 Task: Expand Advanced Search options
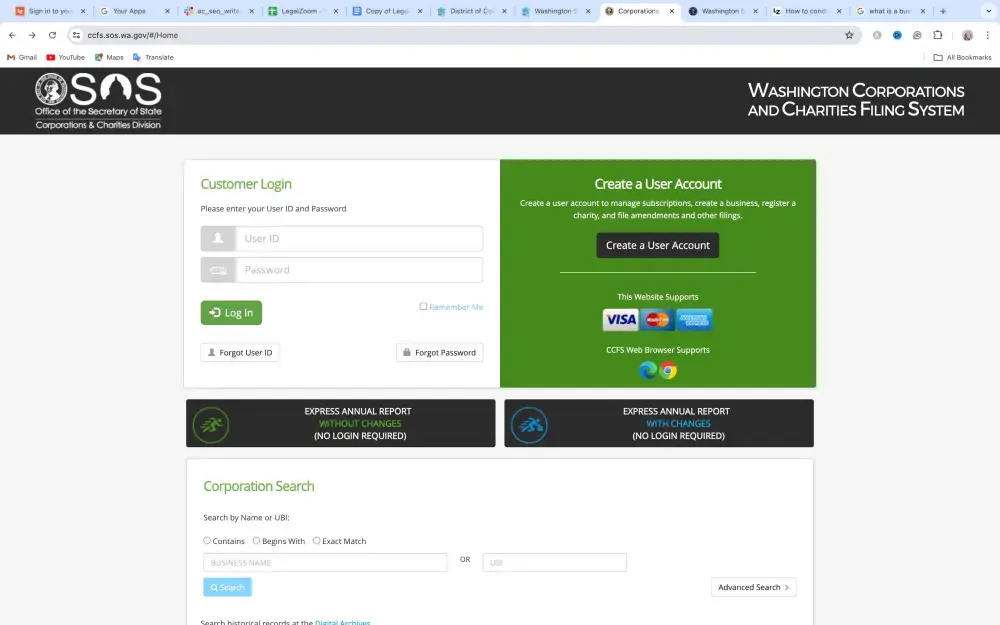pos(753,587)
